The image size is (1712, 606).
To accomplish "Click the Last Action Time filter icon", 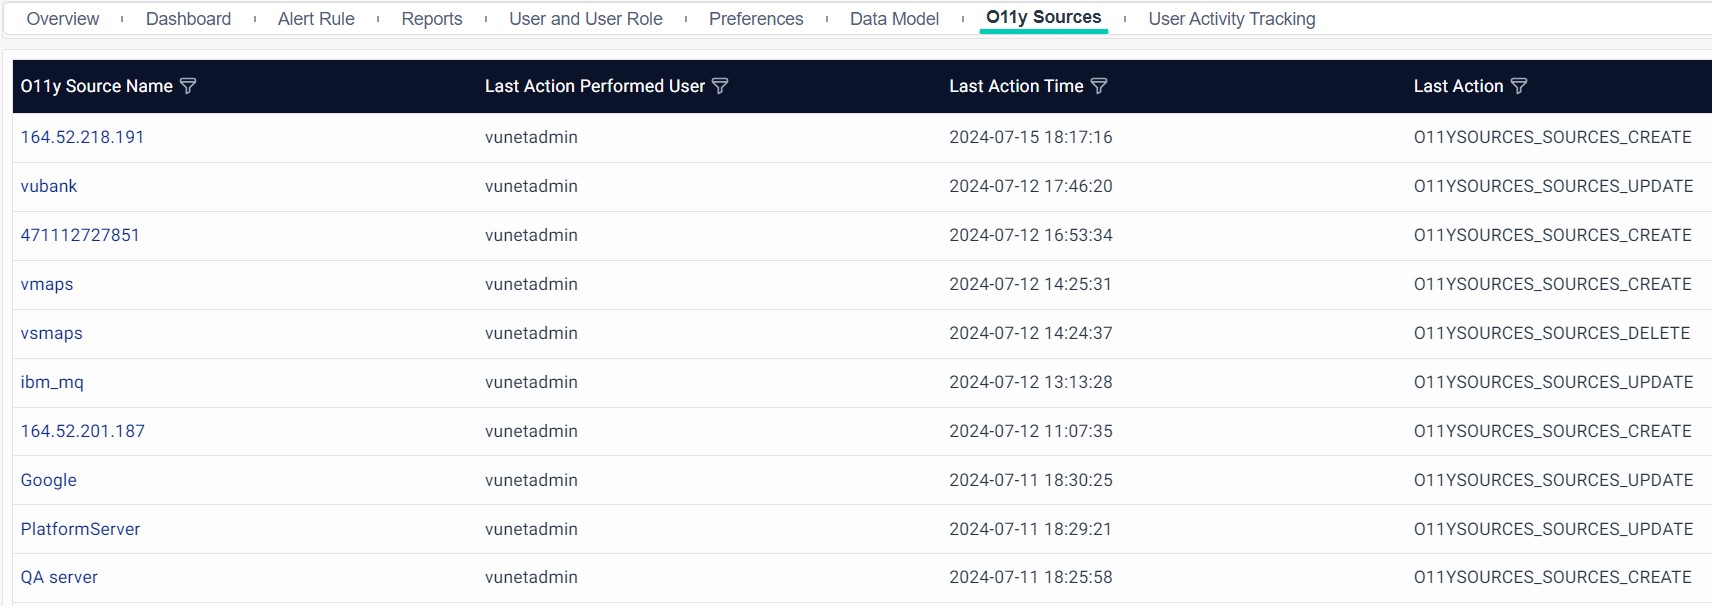I will [x=1099, y=86].
